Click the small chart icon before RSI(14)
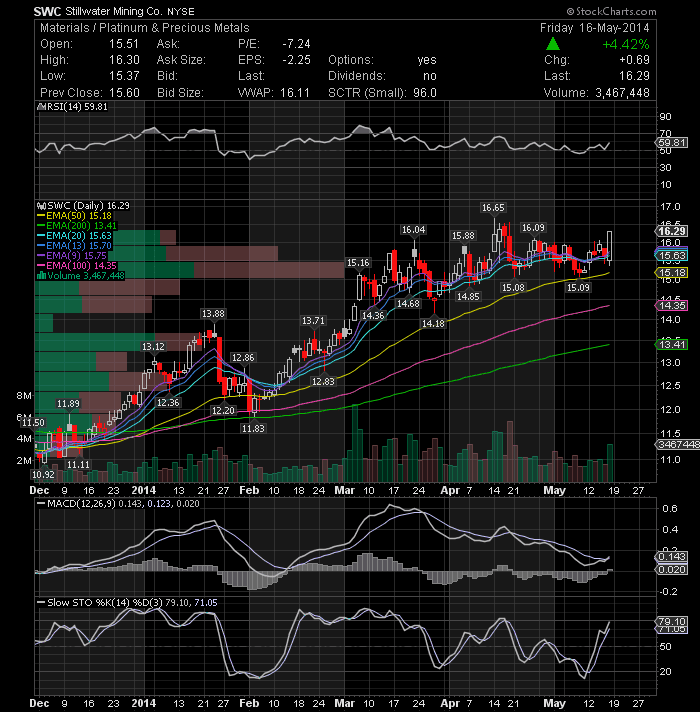 pos(40,107)
